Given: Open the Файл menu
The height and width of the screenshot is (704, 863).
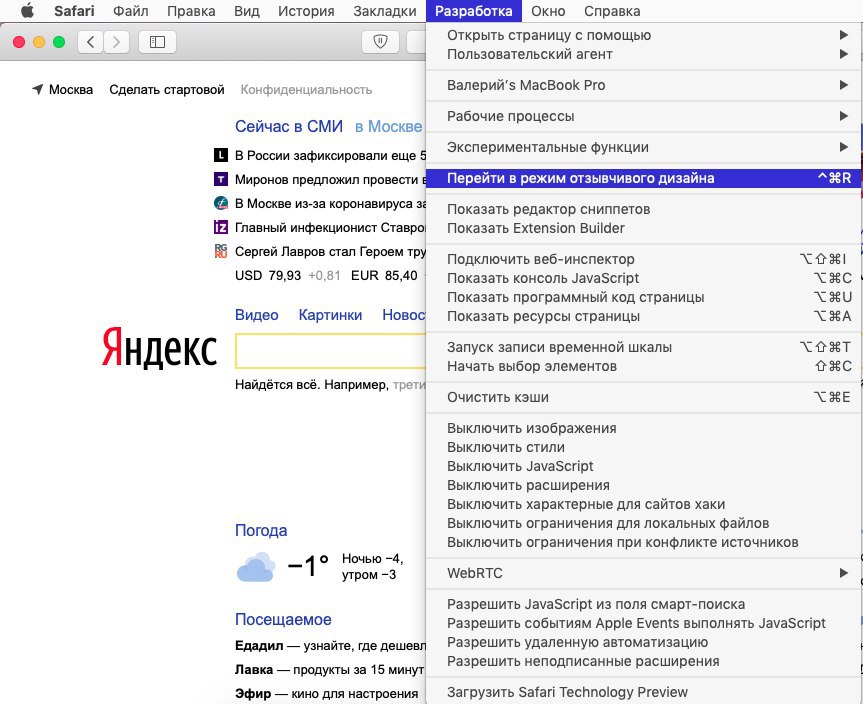Looking at the screenshot, I should (x=130, y=11).
